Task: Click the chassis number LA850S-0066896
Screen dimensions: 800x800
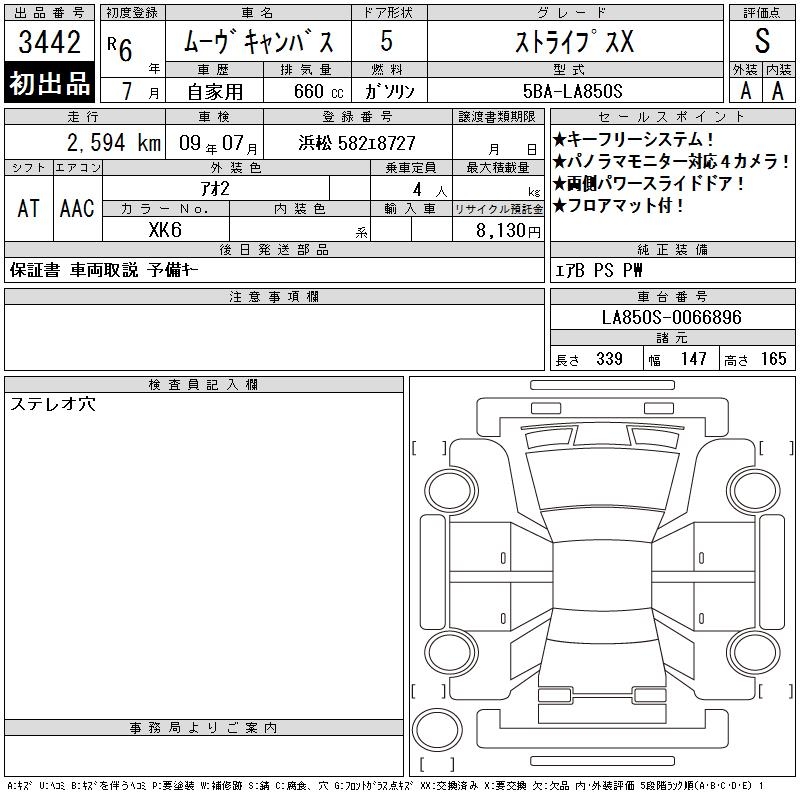Action: pyautogui.click(x=671, y=317)
